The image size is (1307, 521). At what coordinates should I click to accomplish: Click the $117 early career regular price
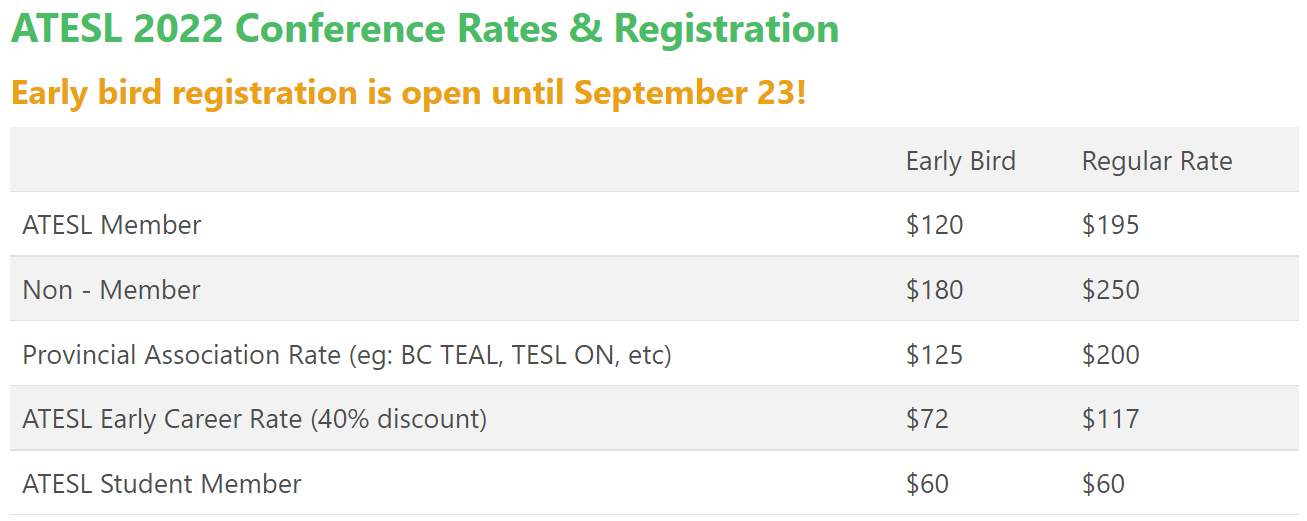coord(1110,419)
